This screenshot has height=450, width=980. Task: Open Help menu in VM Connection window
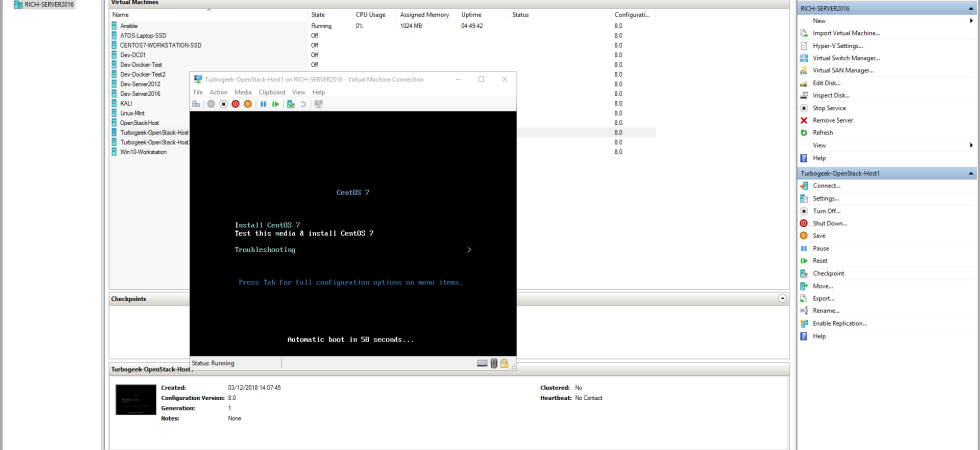319,92
